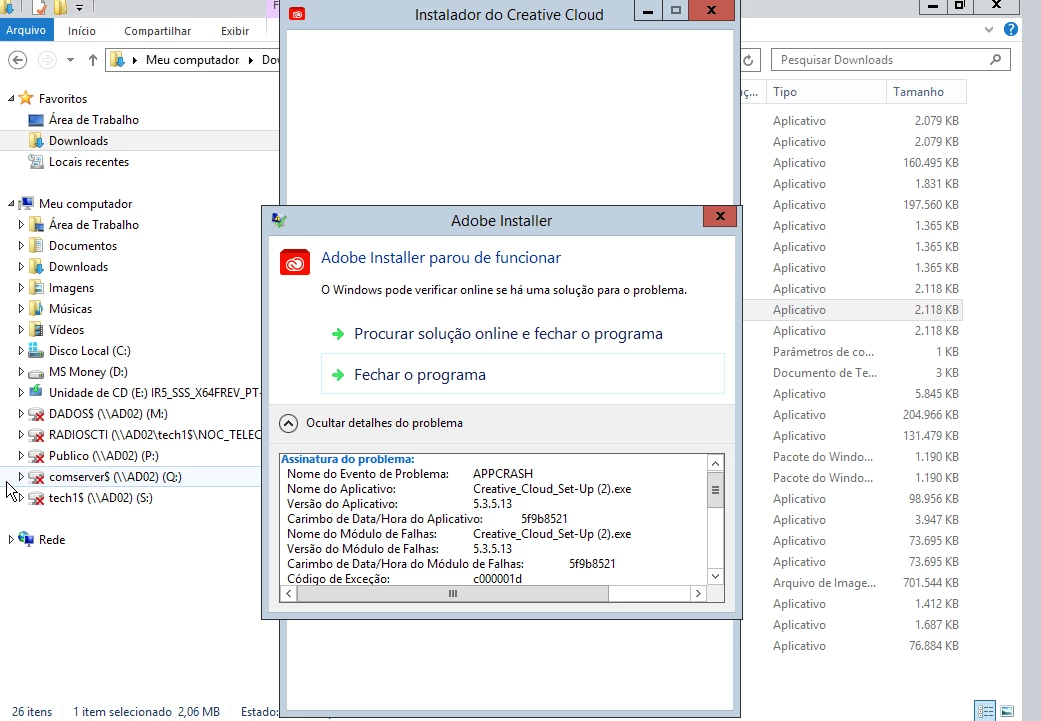Screen dimensions: 1041x721
Task: Switch to details view layout
Action: (985, 711)
